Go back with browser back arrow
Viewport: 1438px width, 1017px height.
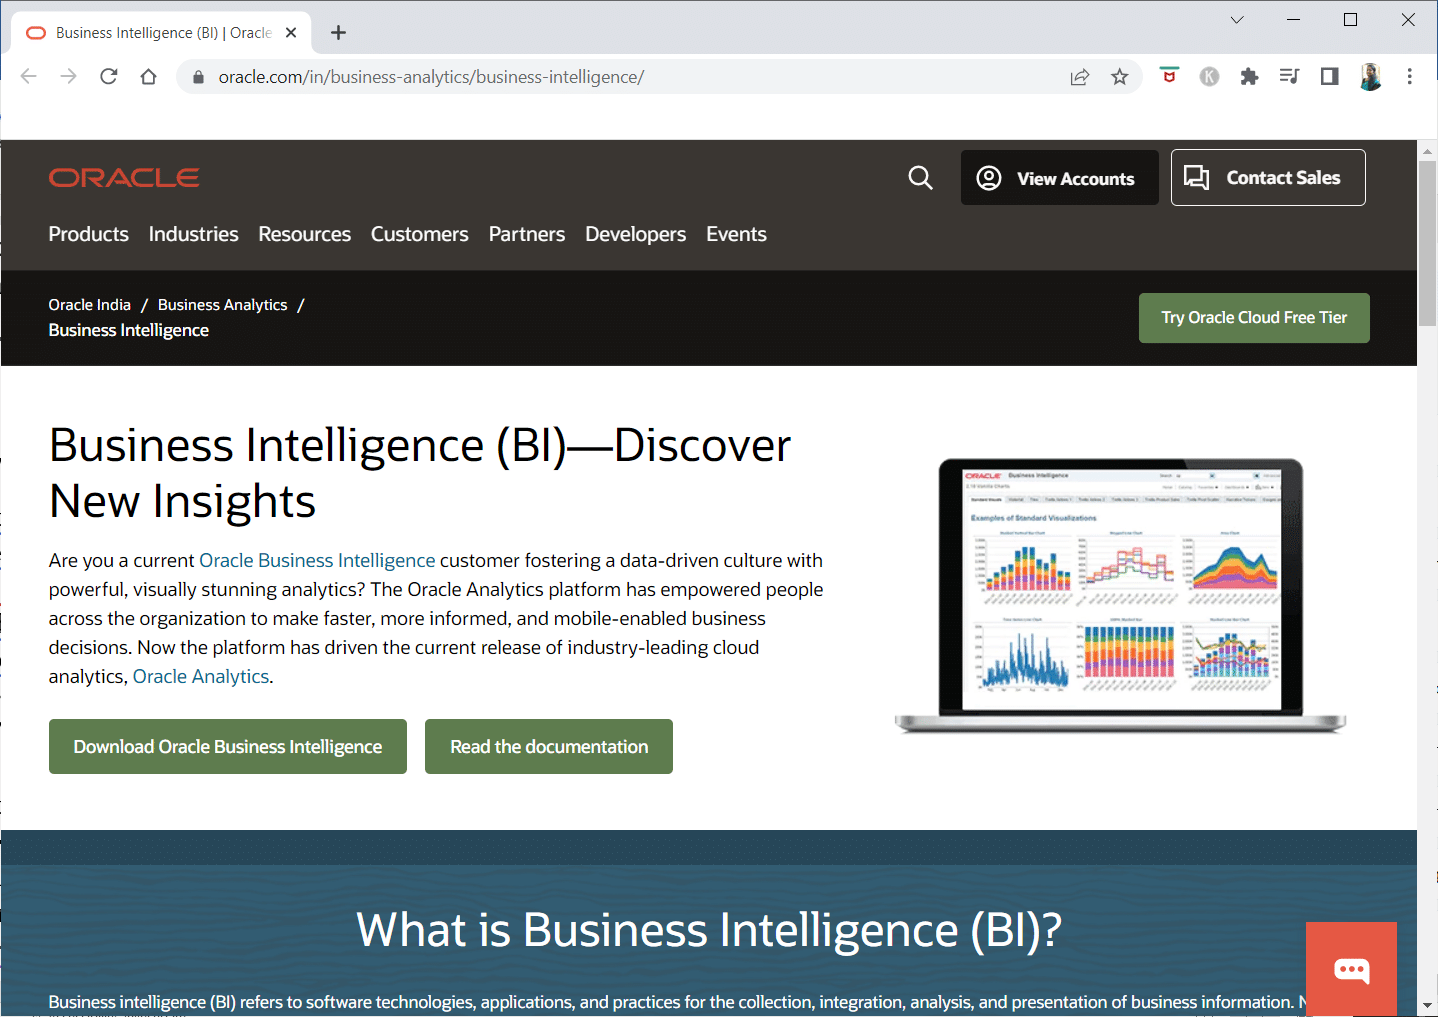28,77
